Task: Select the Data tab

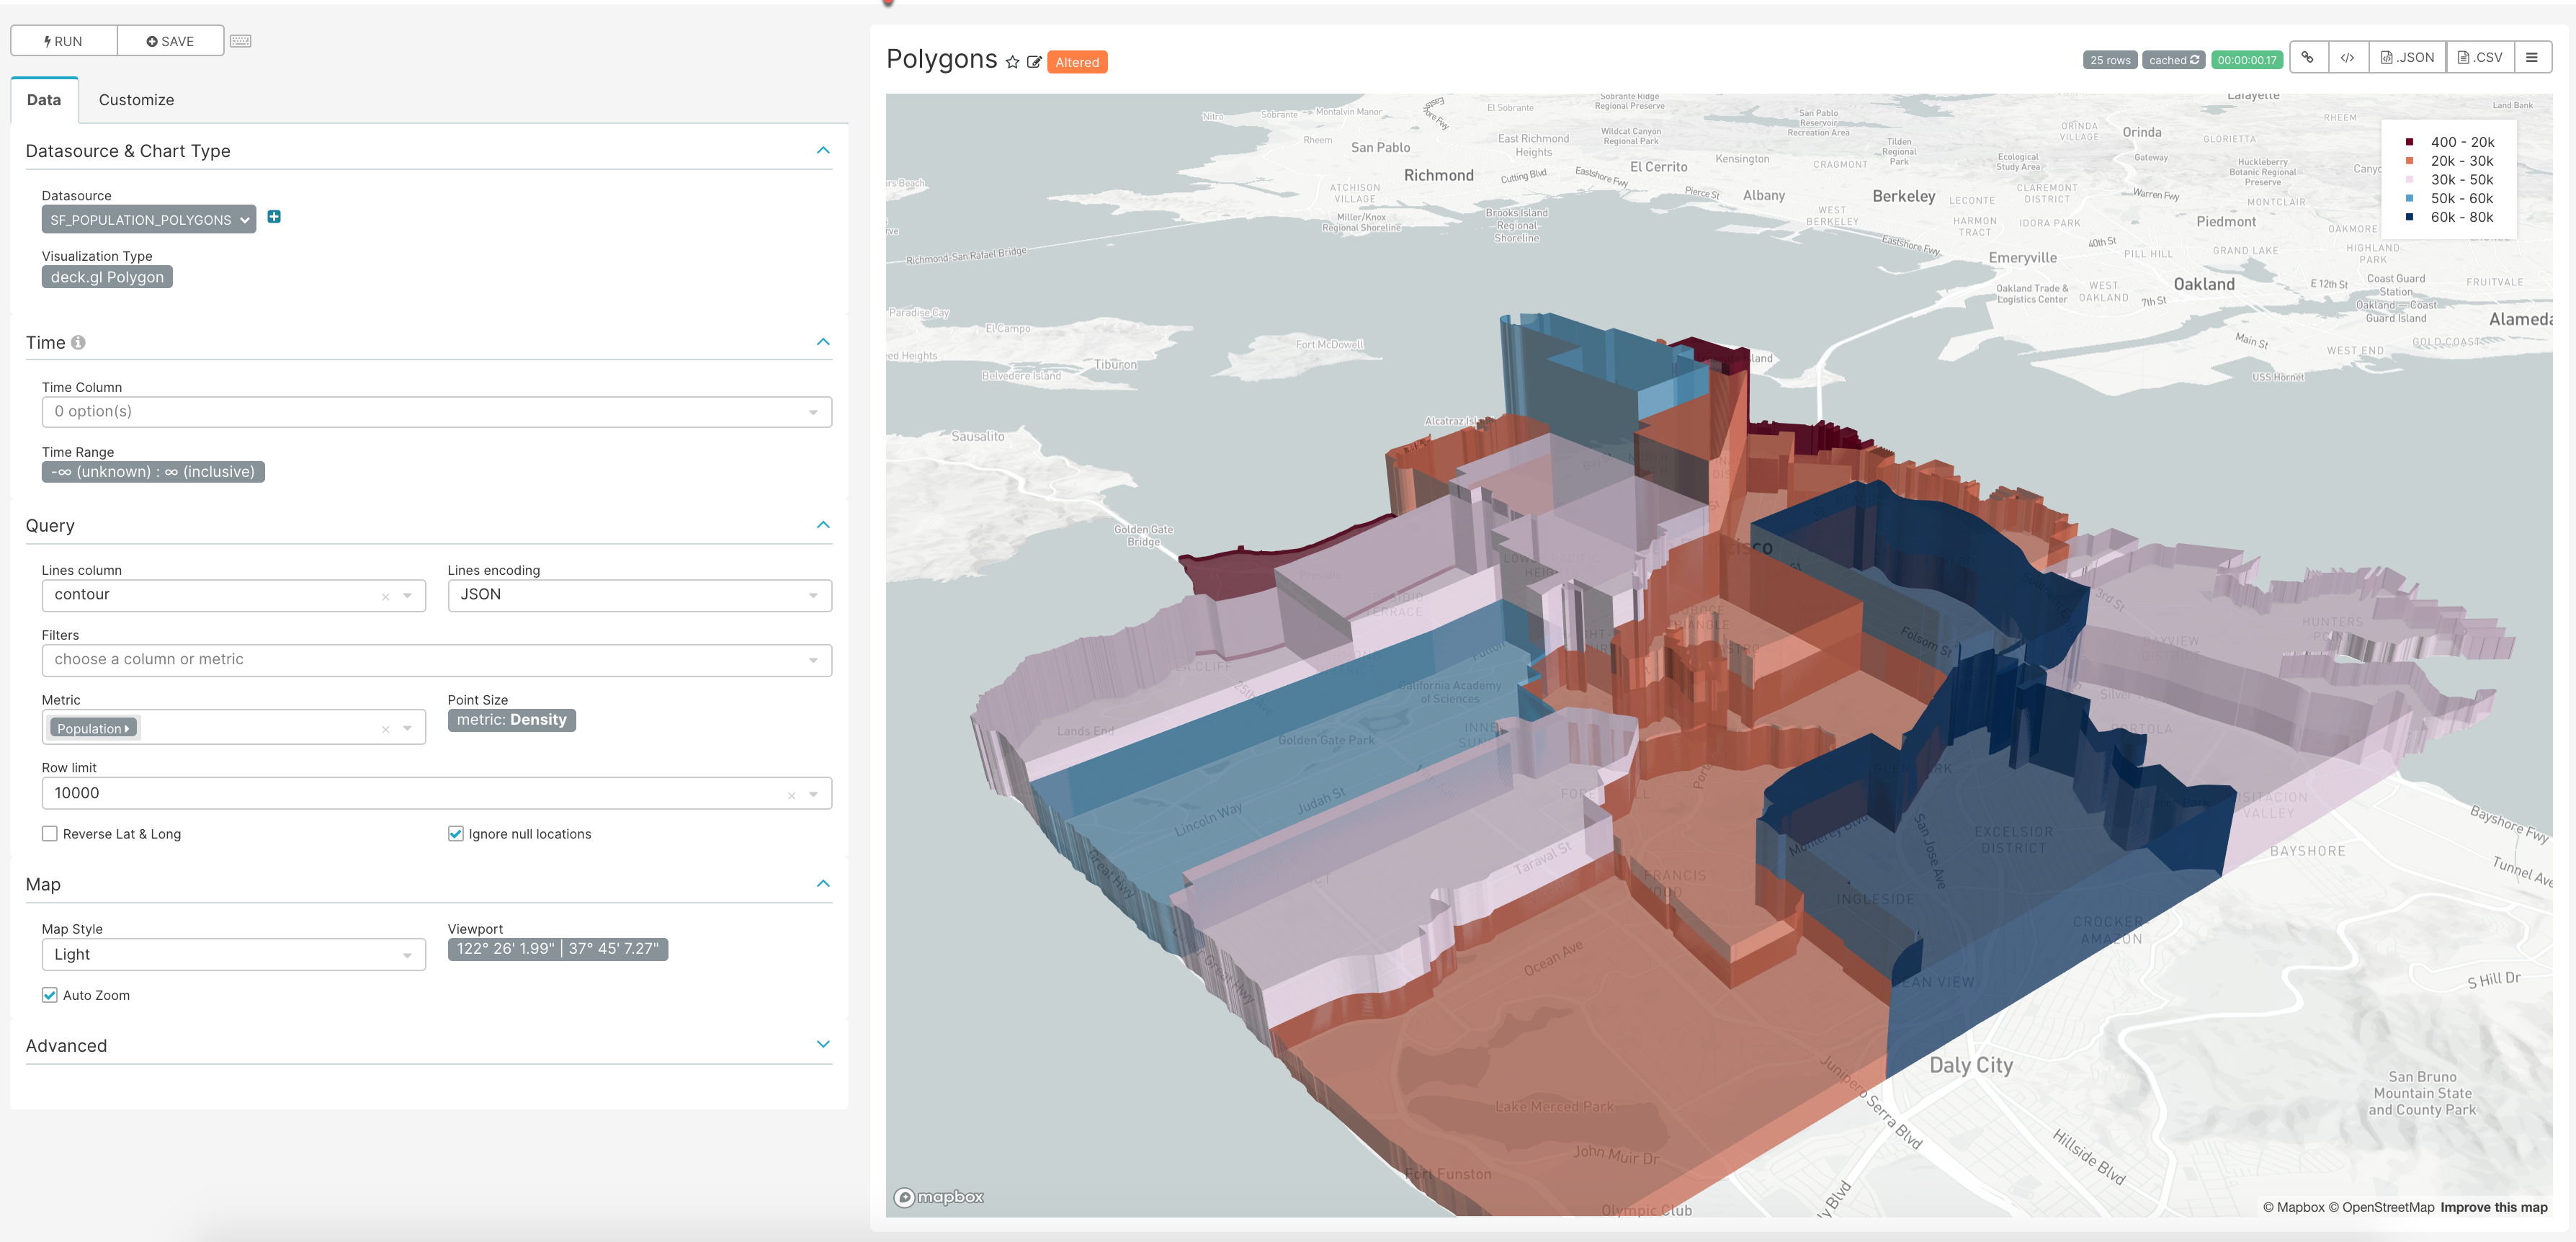Action: [44, 100]
